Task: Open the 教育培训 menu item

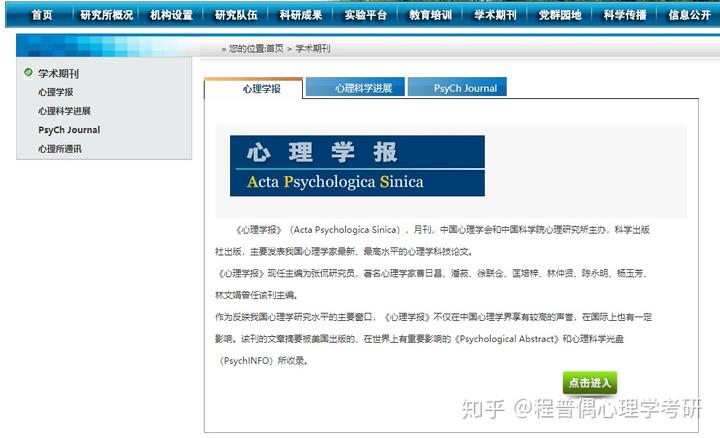Action: 430,15
